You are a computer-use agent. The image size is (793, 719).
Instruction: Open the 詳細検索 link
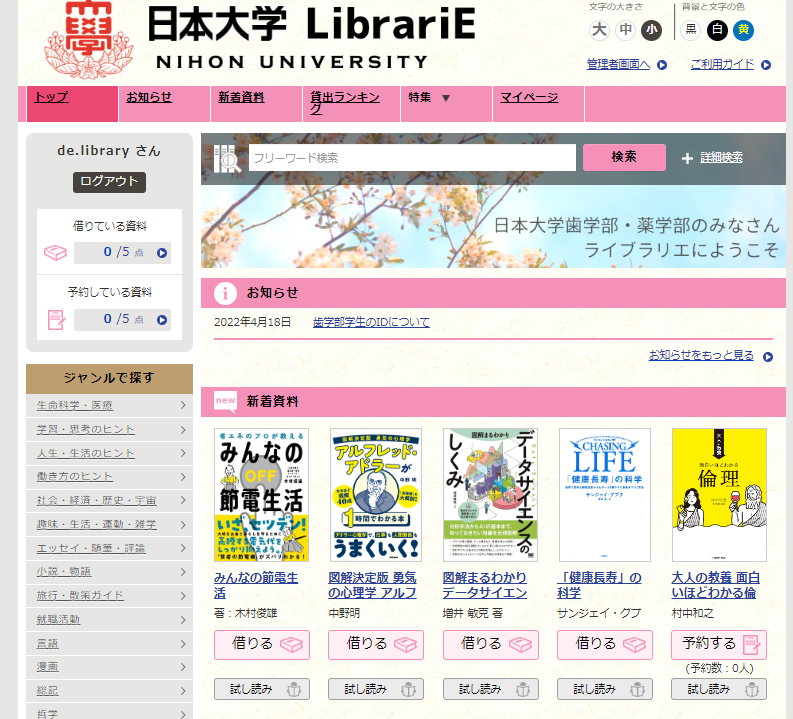tap(721, 158)
